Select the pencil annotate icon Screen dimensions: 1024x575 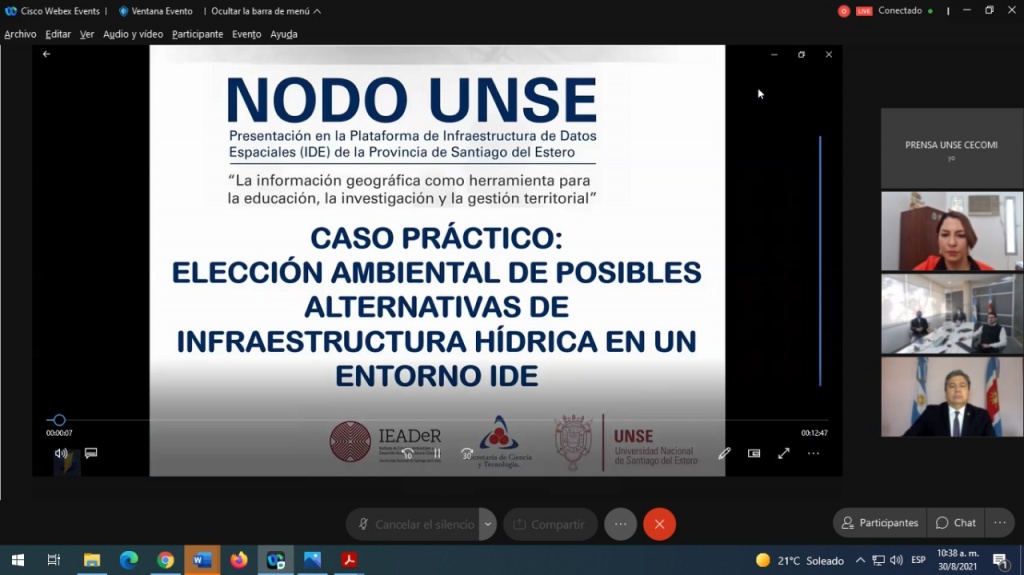pyautogui.click(x=724, y=453)
